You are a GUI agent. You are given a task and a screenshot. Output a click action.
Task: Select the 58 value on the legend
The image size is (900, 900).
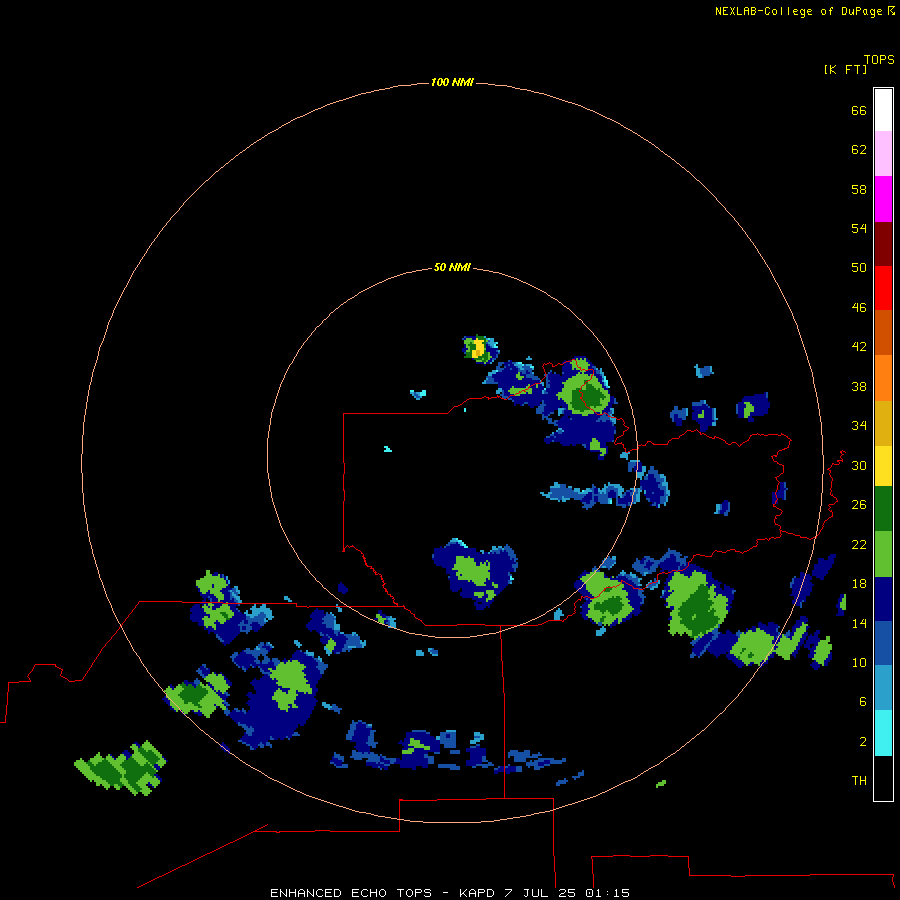click(859, 189)
